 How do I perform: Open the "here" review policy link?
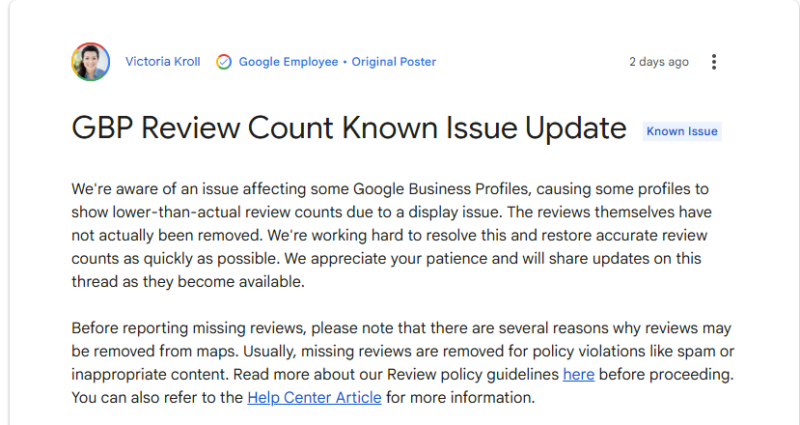578,375
